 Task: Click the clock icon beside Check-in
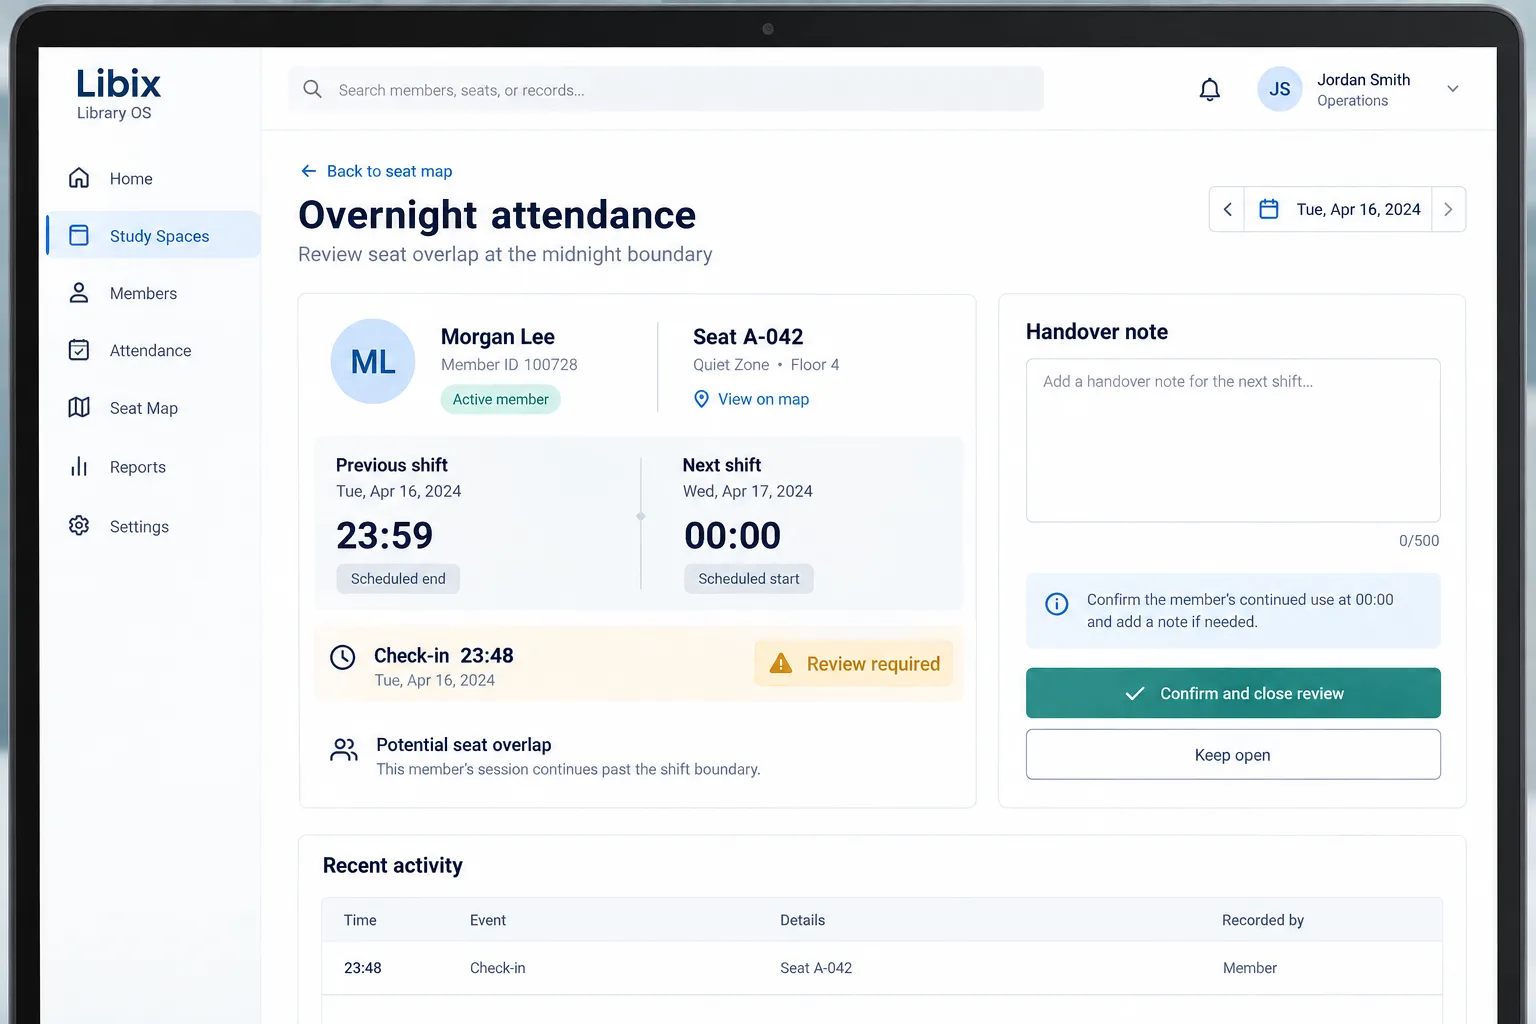pyautogui.click(x=343, y=657)
